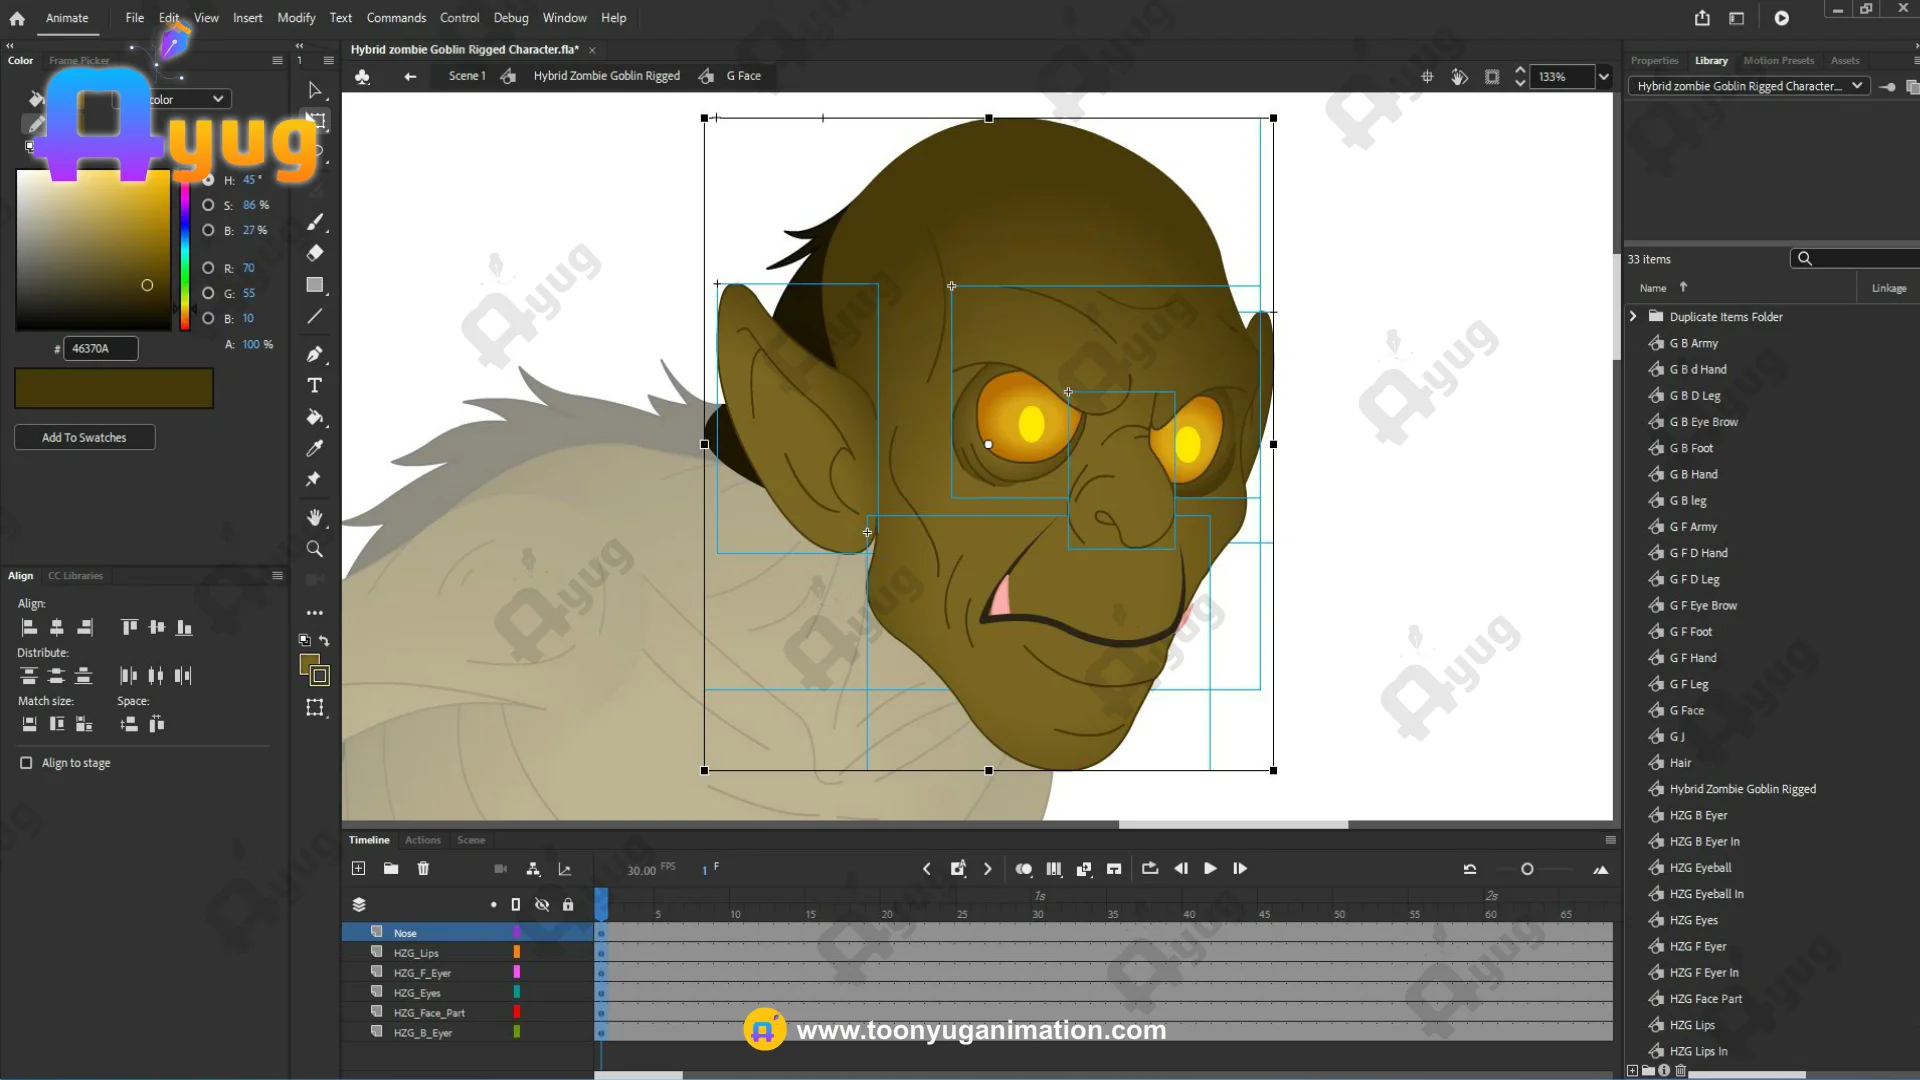Image resolution: width=1920 pixels, height=1080 pixels.
Task: Delete layer with timeline trash icon
Action: (423, 869)
